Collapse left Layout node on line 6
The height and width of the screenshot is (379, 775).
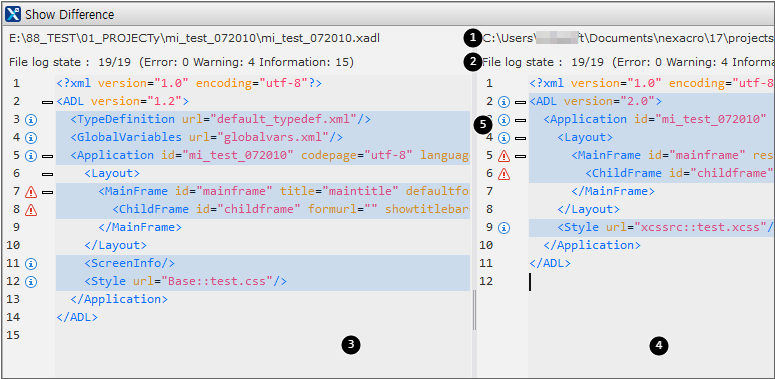pos(47,174)
